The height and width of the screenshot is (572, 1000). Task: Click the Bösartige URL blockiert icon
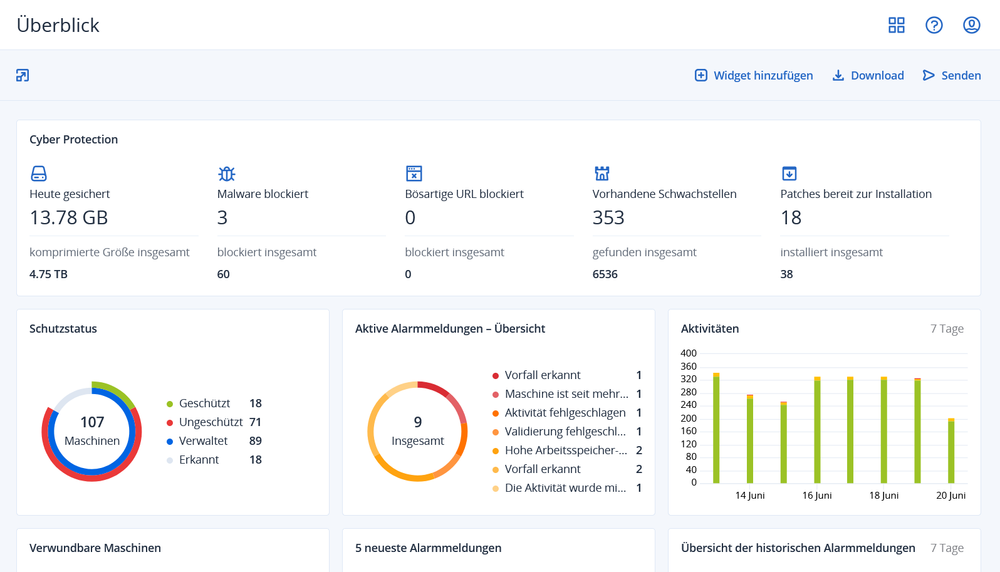click(414, 174)
